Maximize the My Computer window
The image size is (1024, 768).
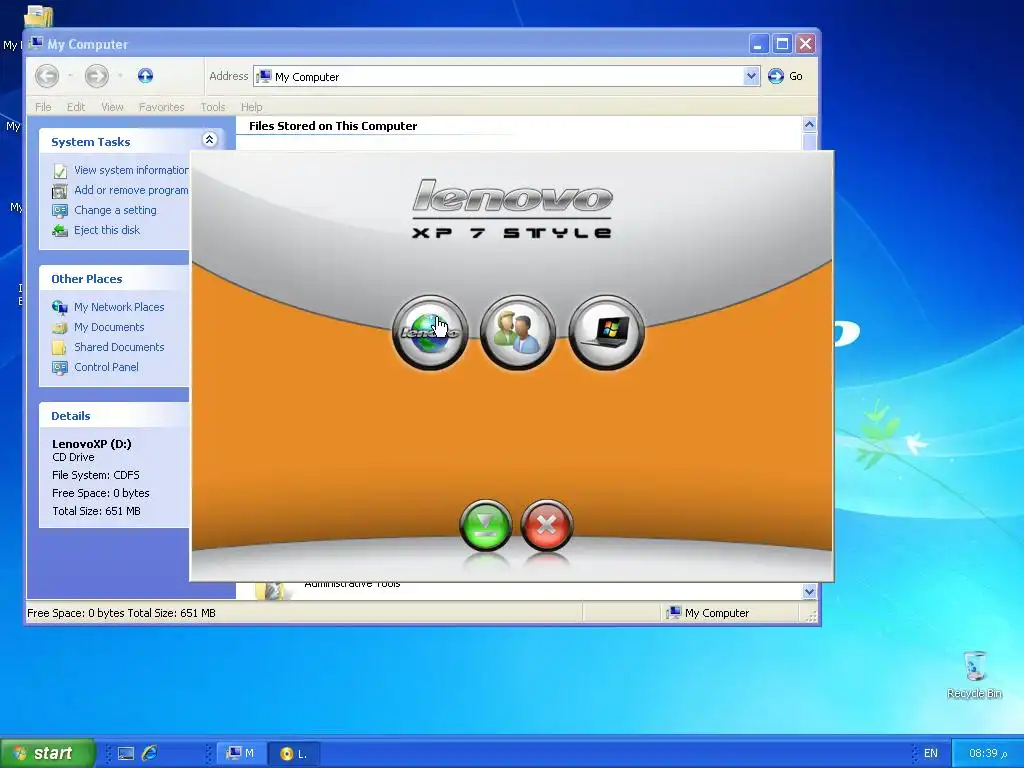click(782, 44)
